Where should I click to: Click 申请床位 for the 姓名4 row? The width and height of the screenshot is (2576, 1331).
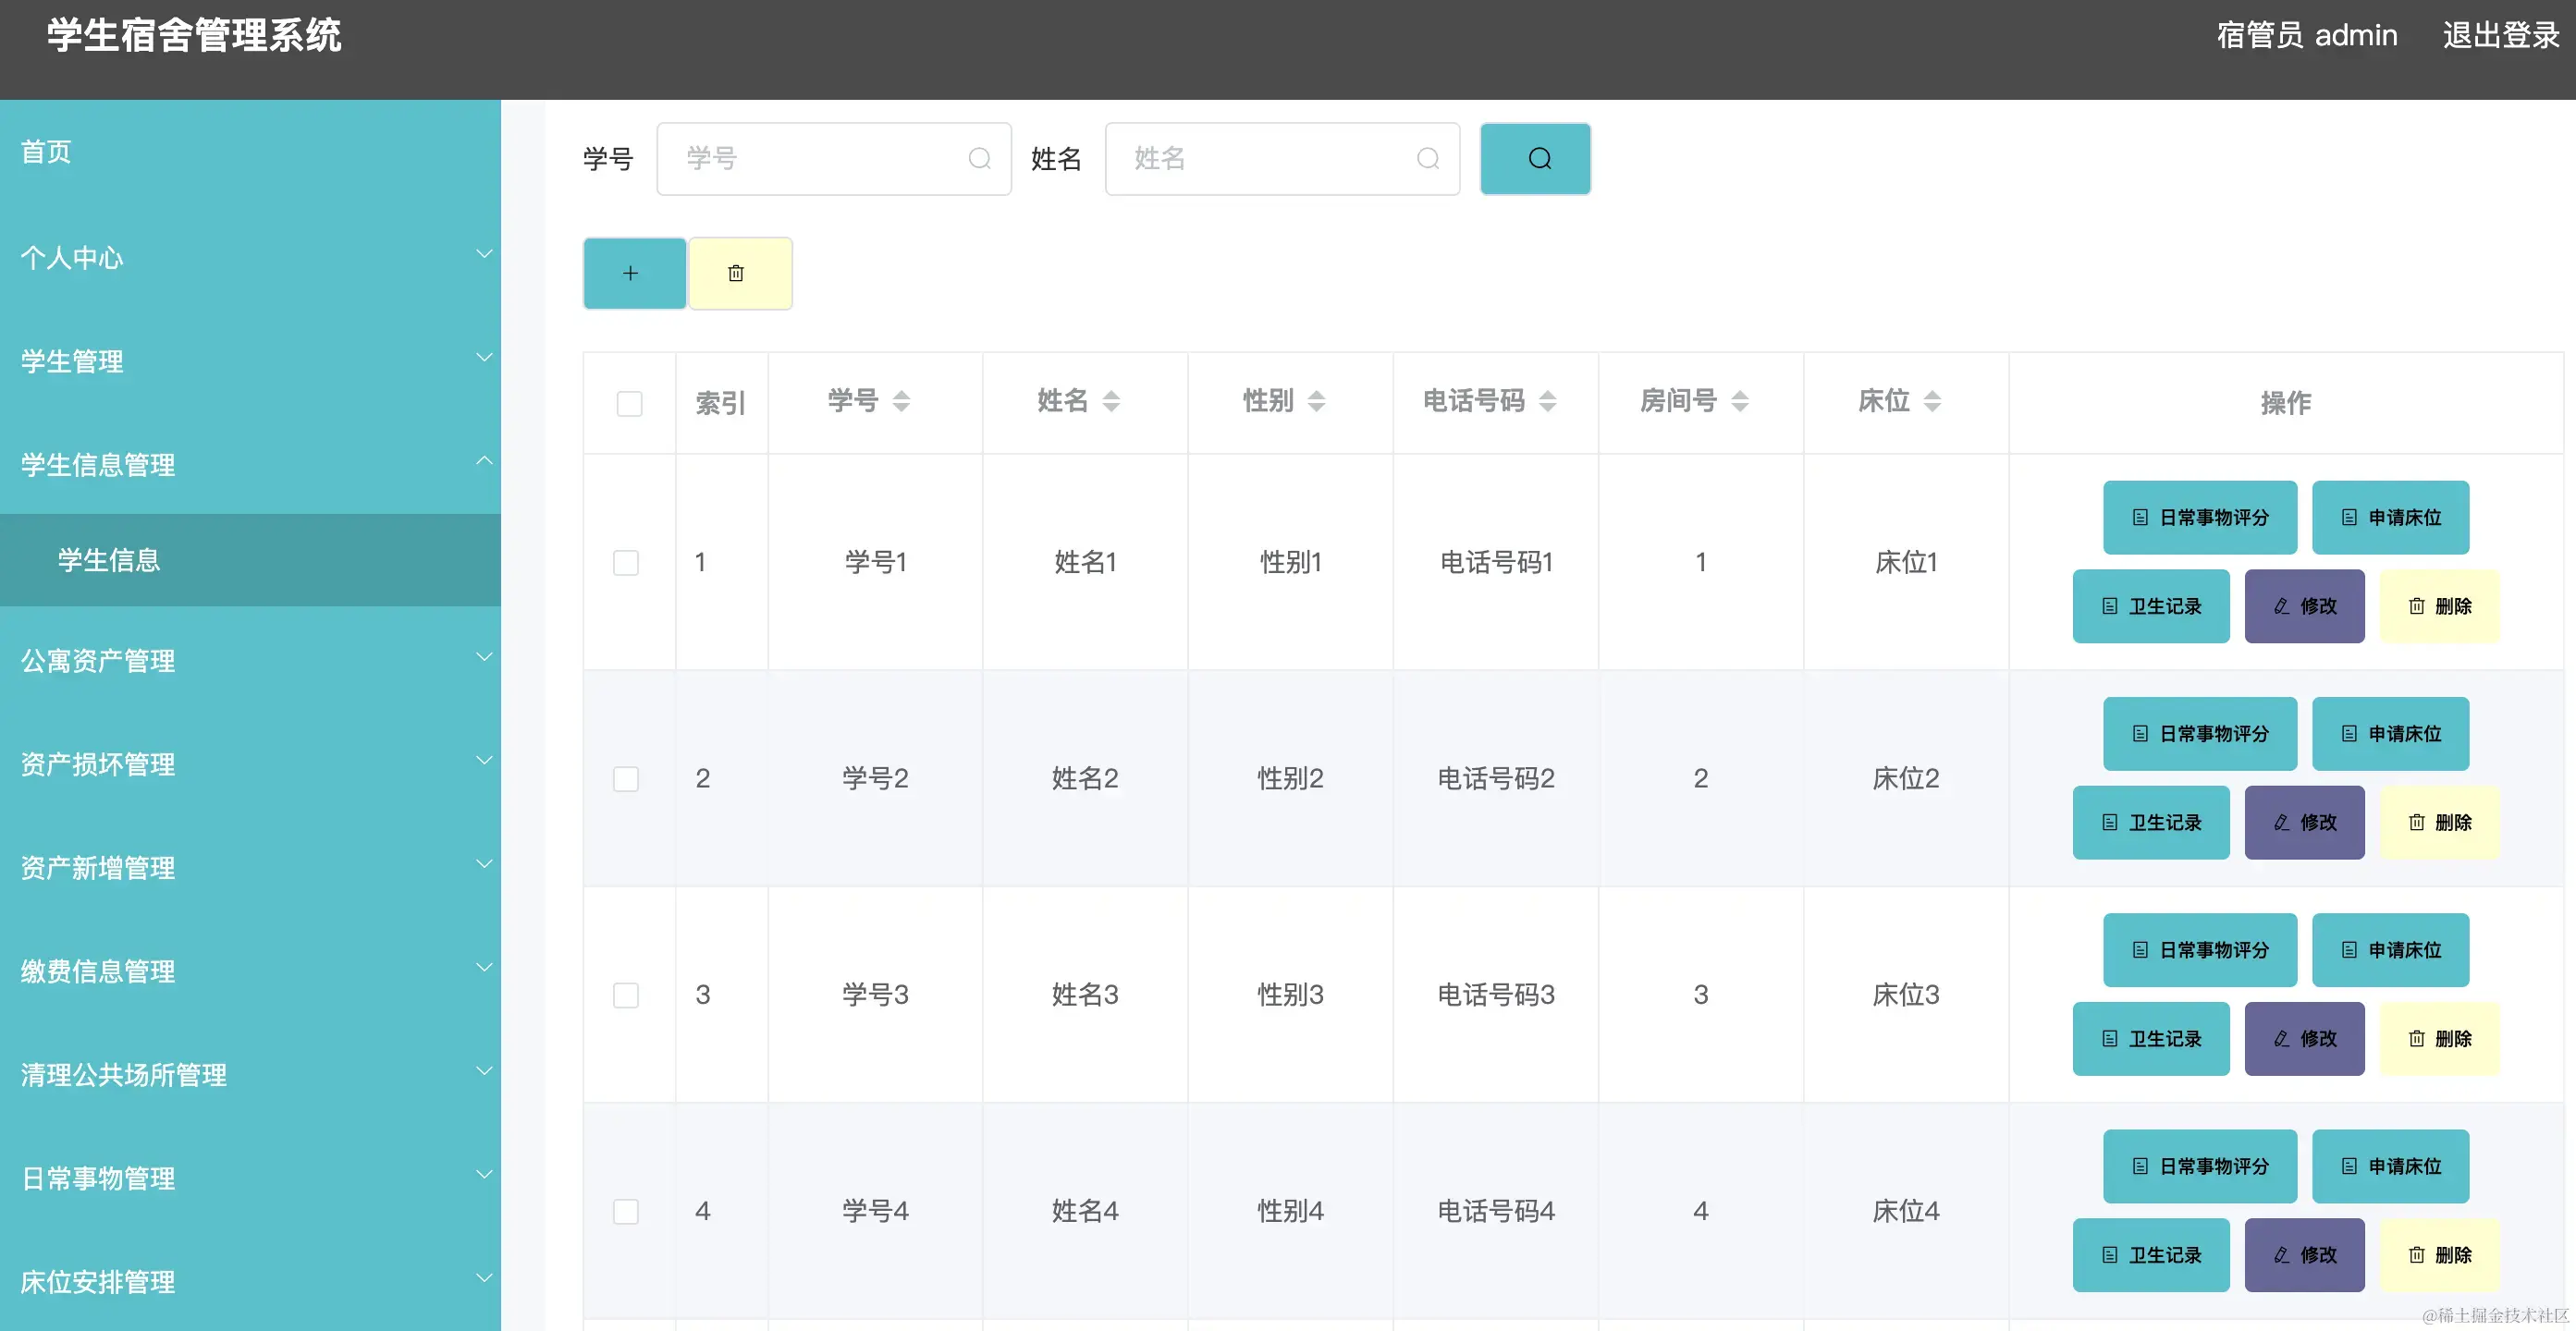coord(2390,1166)
